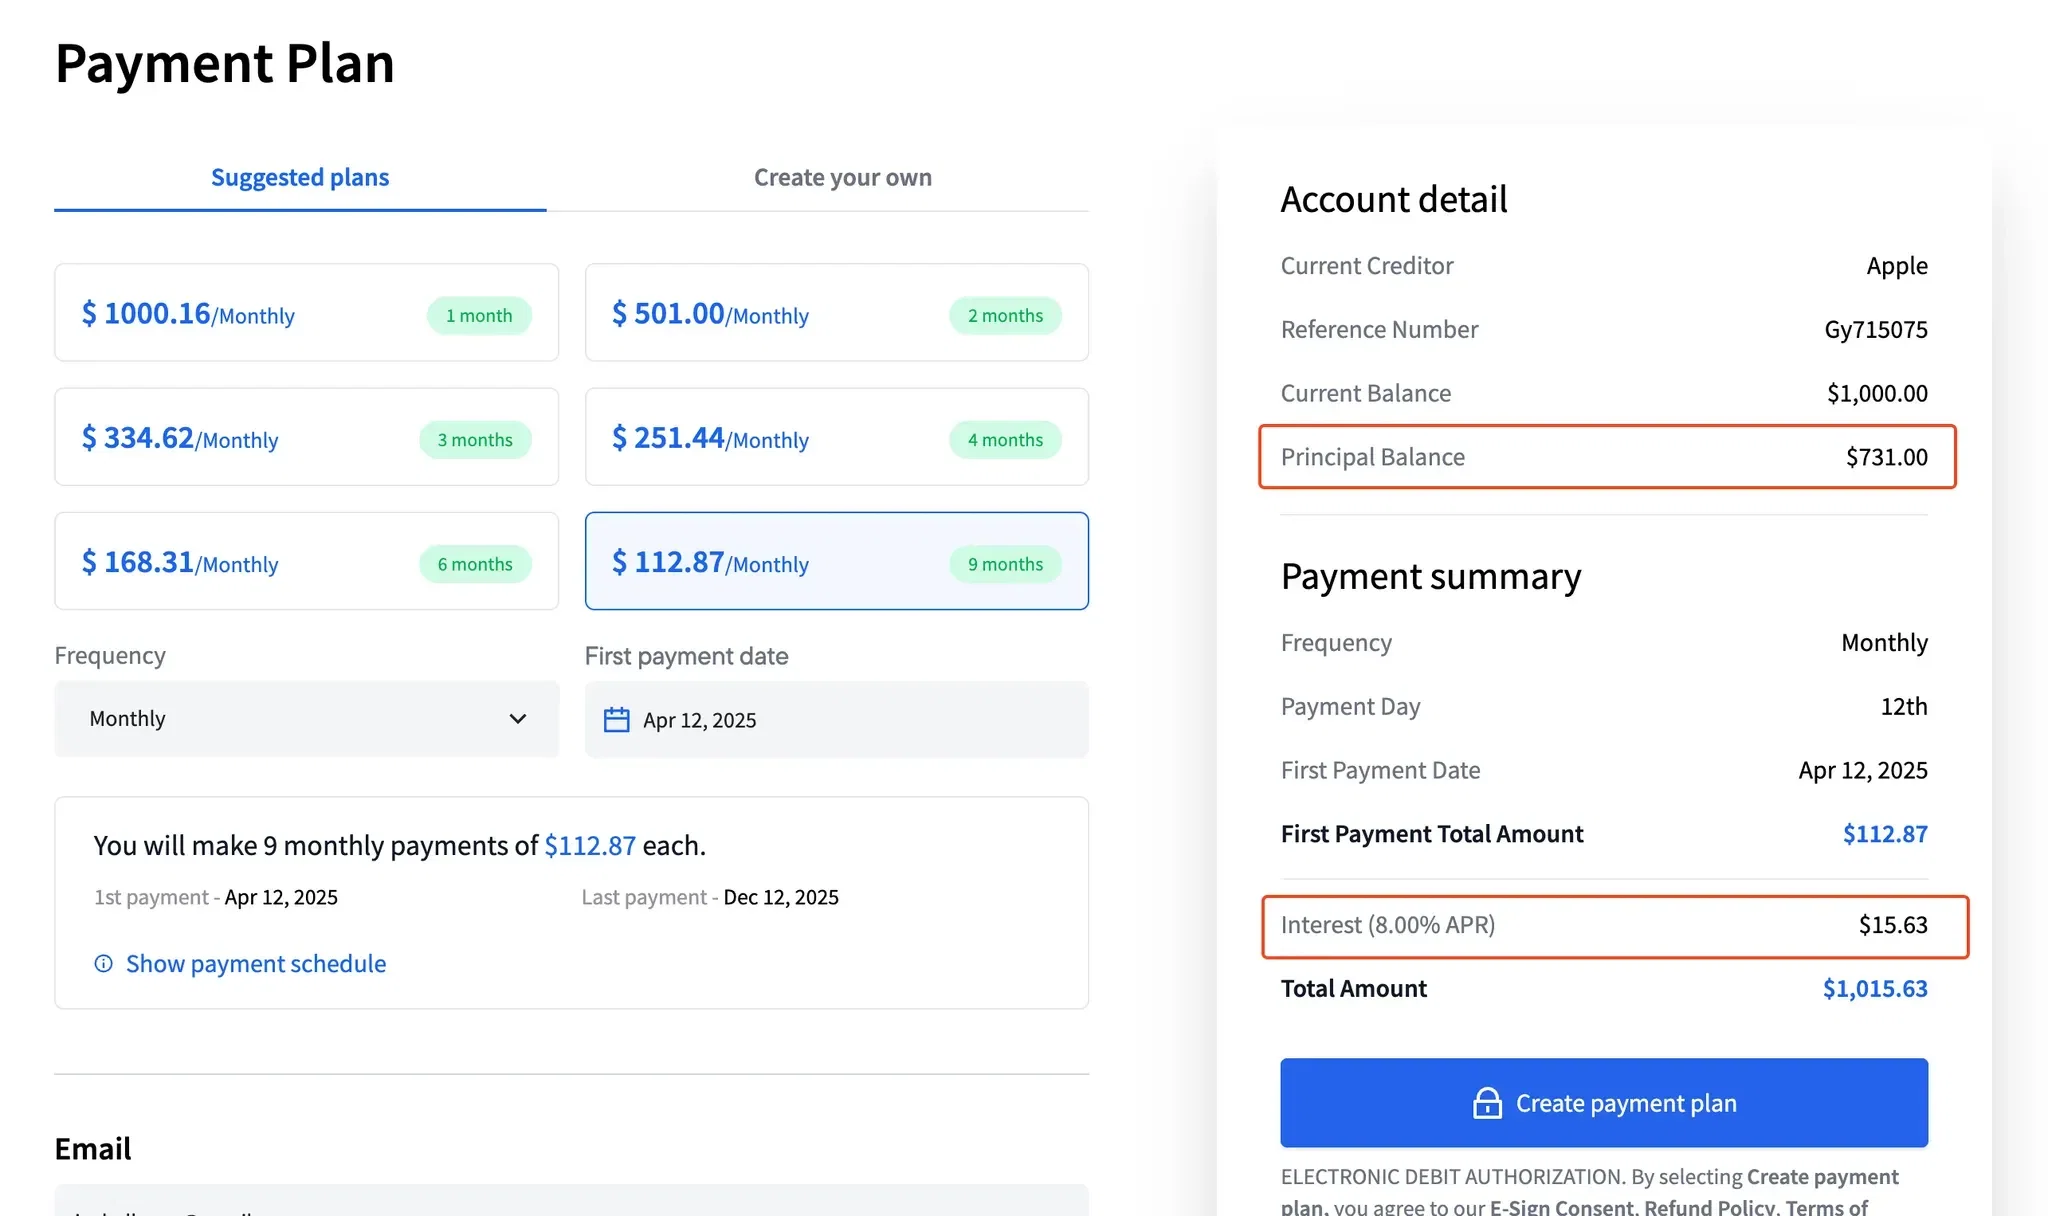Select the Suggested plans tab
This screenshot has height=1216, width=2048.
pyautogui.click(x=300, y=177)
